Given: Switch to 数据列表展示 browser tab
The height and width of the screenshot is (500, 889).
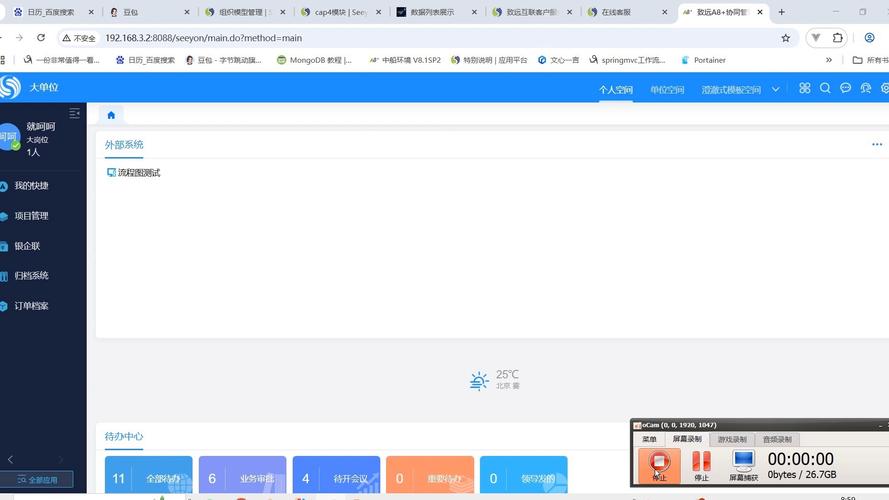Looking at the screenshot, I should click(x=435, y=12).
